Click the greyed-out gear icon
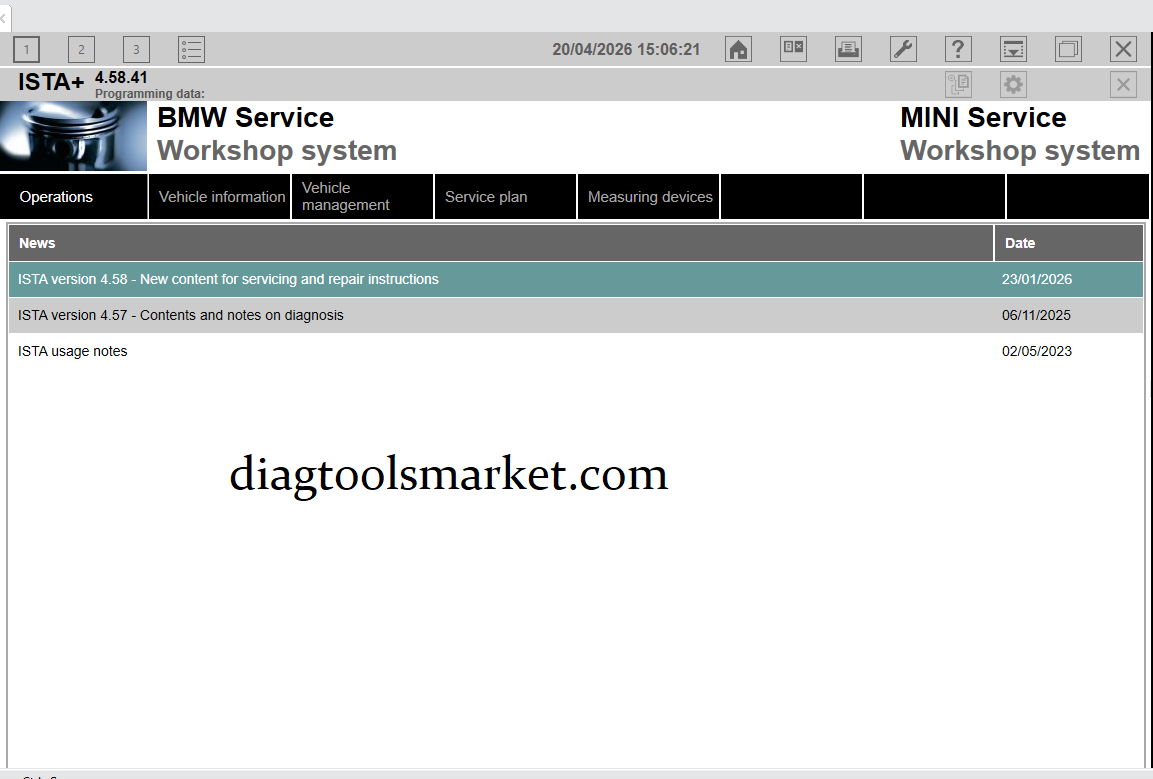1153x779 pixels. tap(1013, 85)
